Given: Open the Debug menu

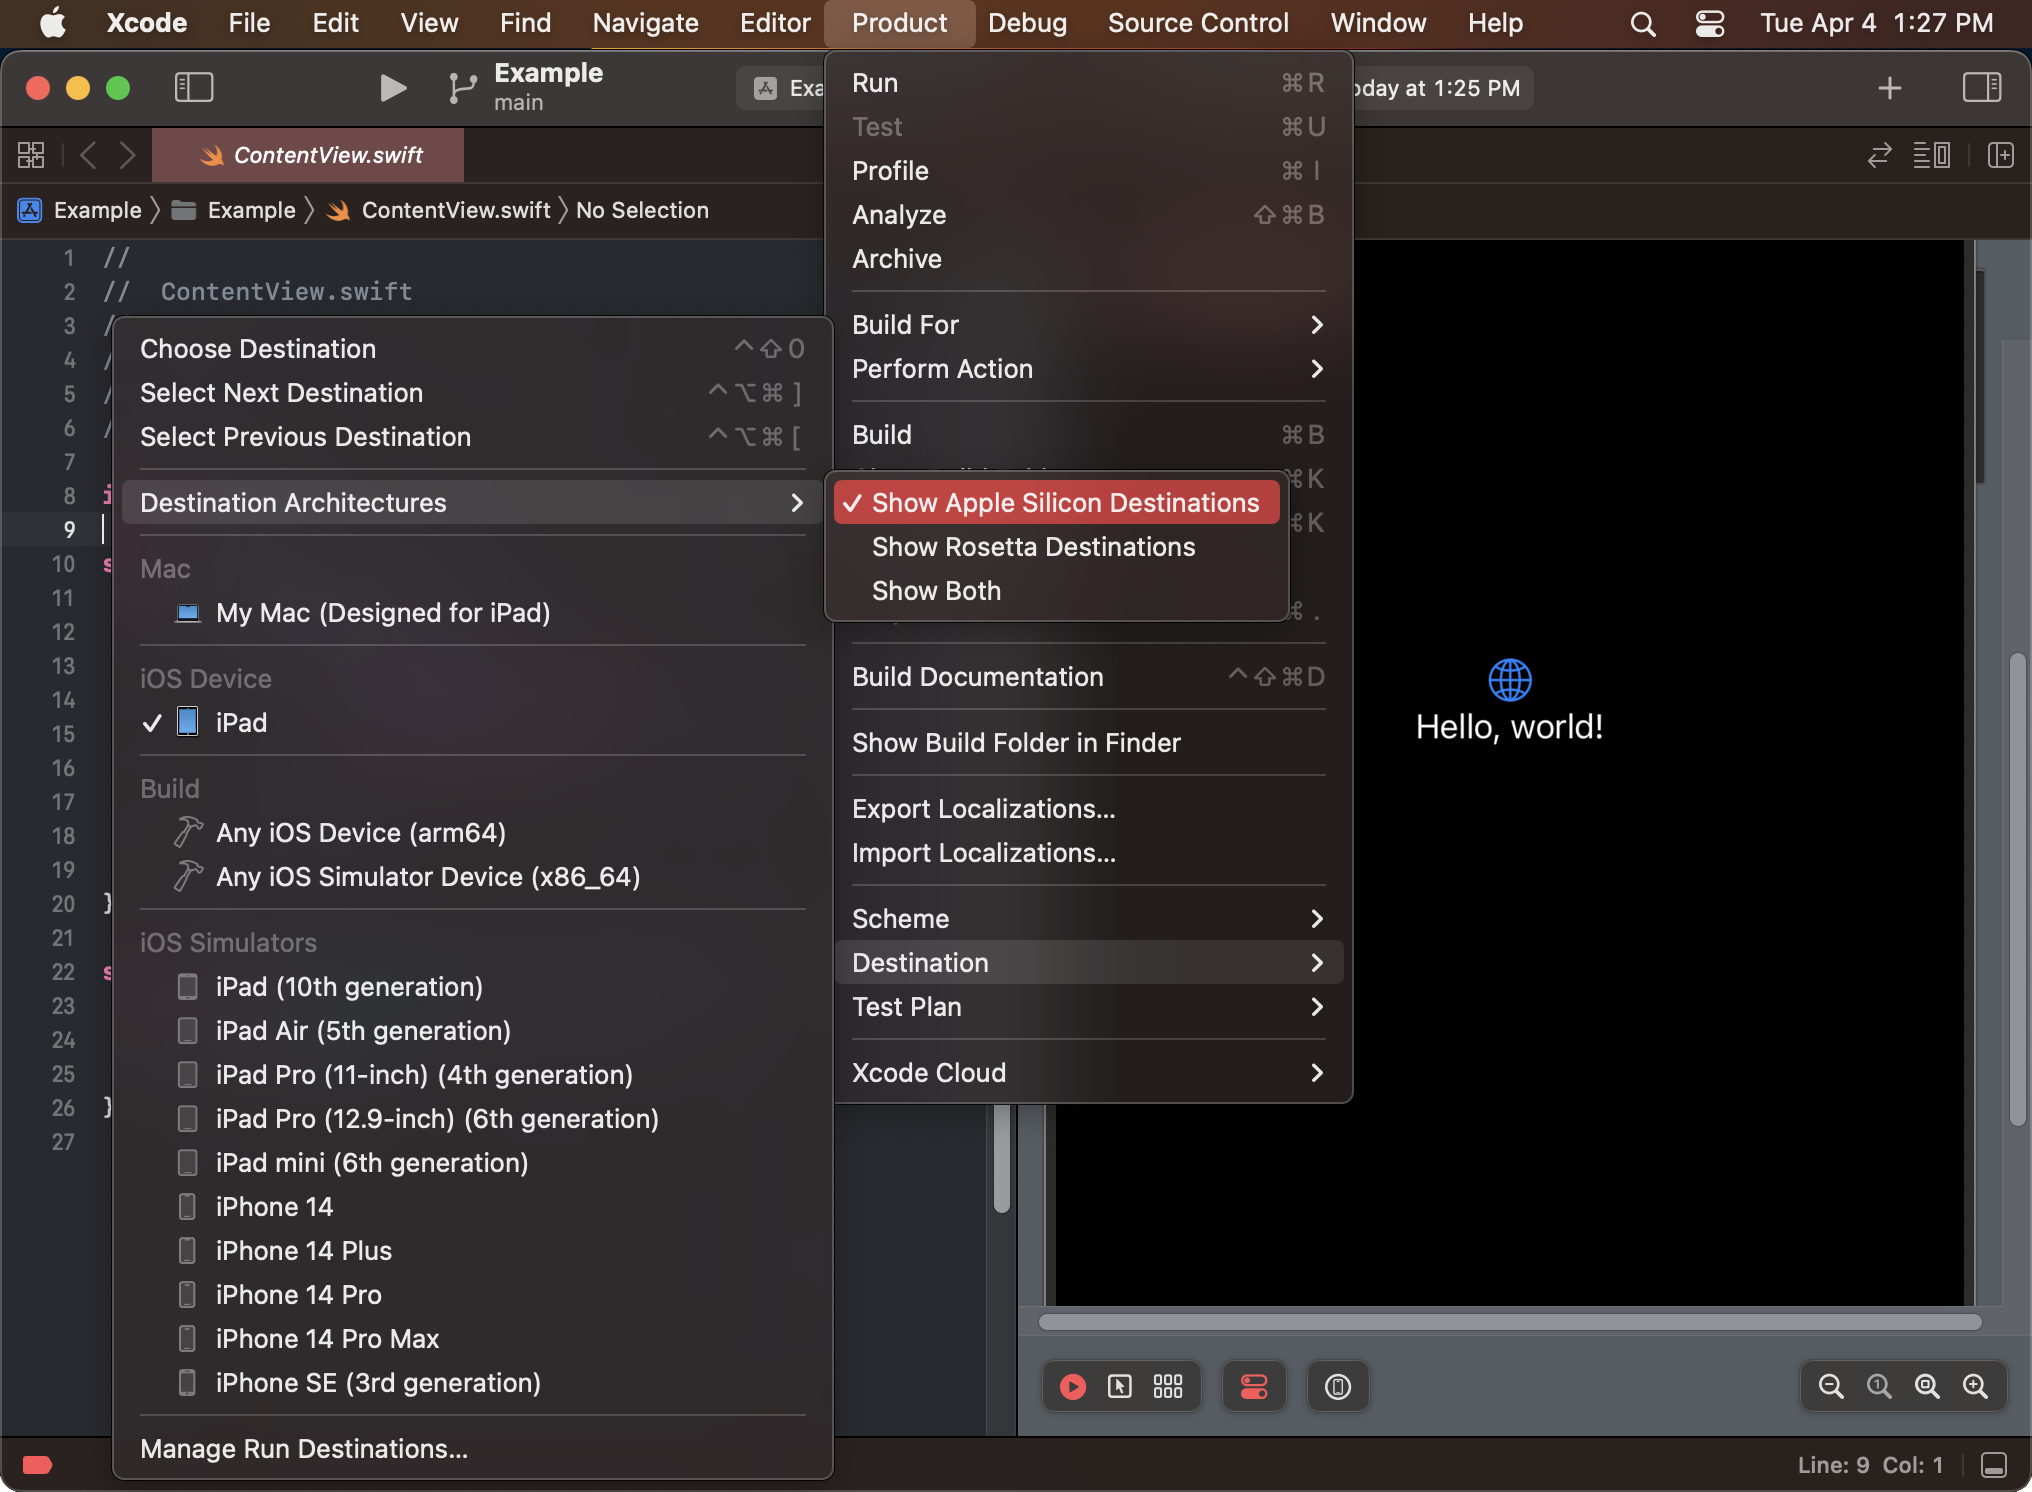Looking at the screenshot, I should tap(1027, 23).
